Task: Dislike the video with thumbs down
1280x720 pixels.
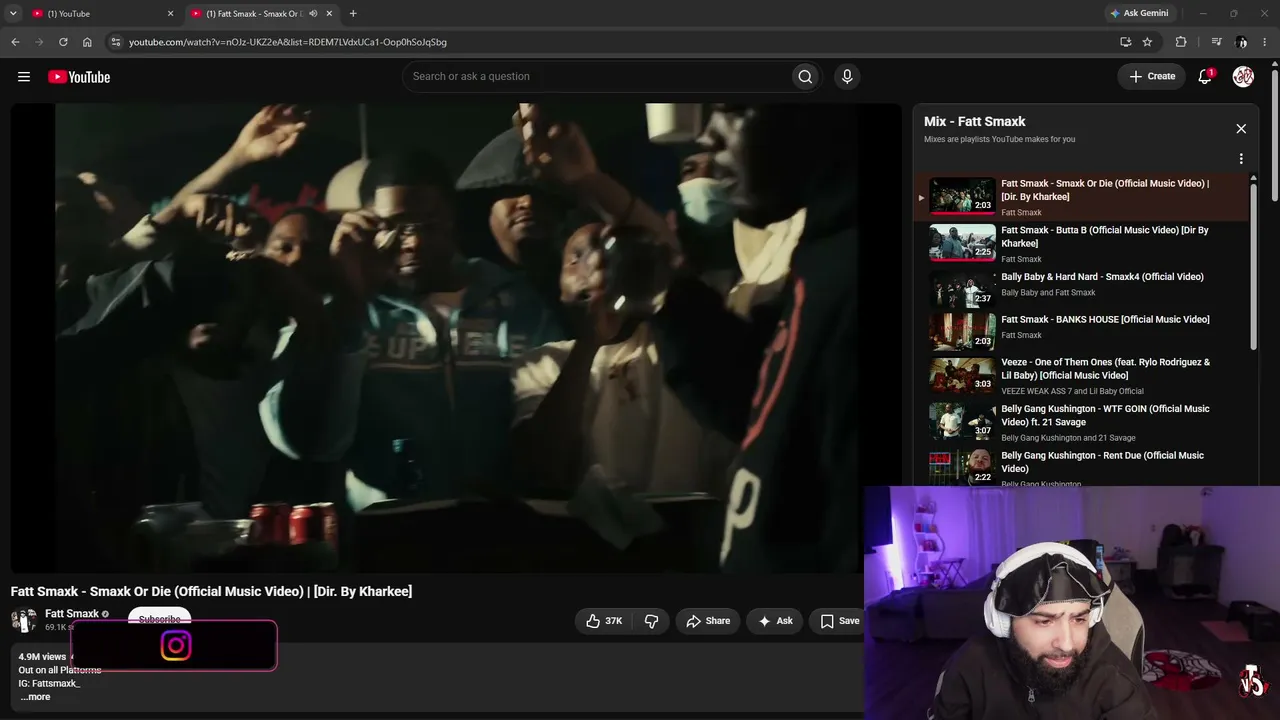Action: tap(651, 621)
